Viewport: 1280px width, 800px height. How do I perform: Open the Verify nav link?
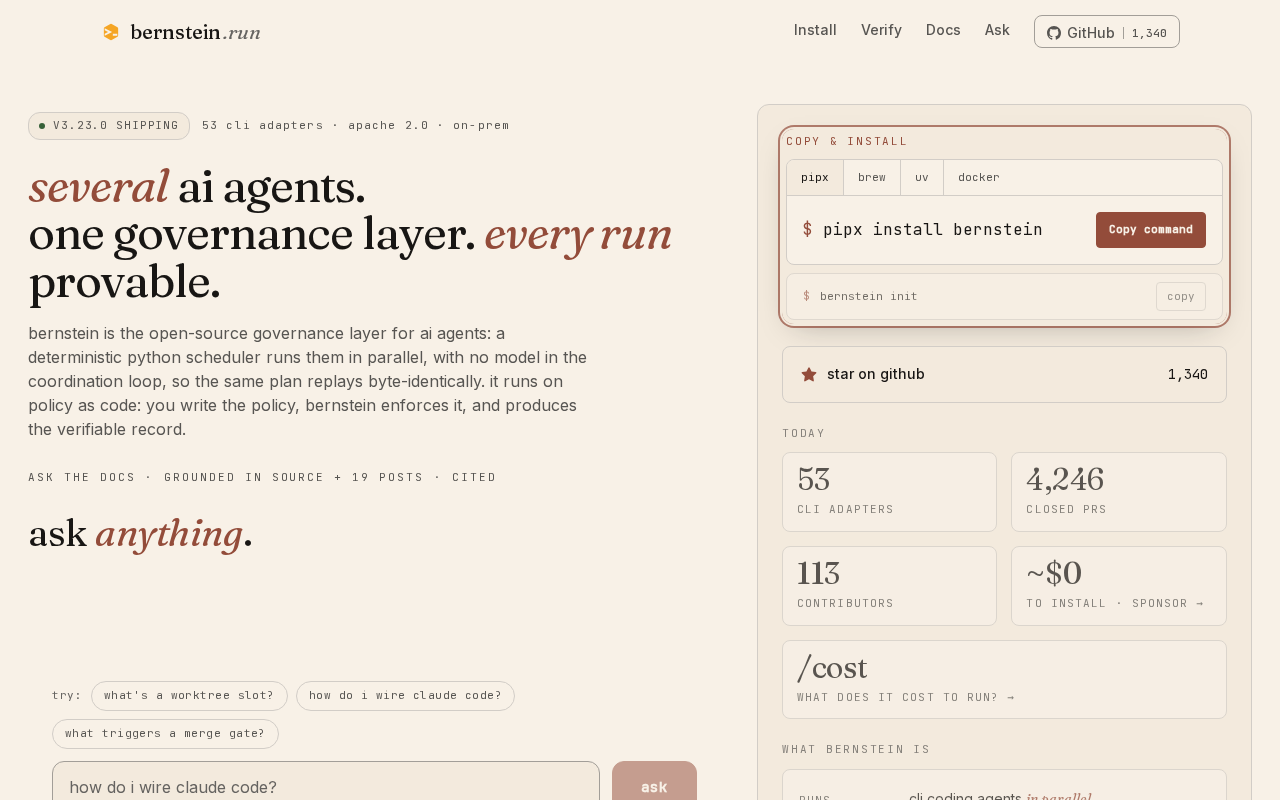881,30
